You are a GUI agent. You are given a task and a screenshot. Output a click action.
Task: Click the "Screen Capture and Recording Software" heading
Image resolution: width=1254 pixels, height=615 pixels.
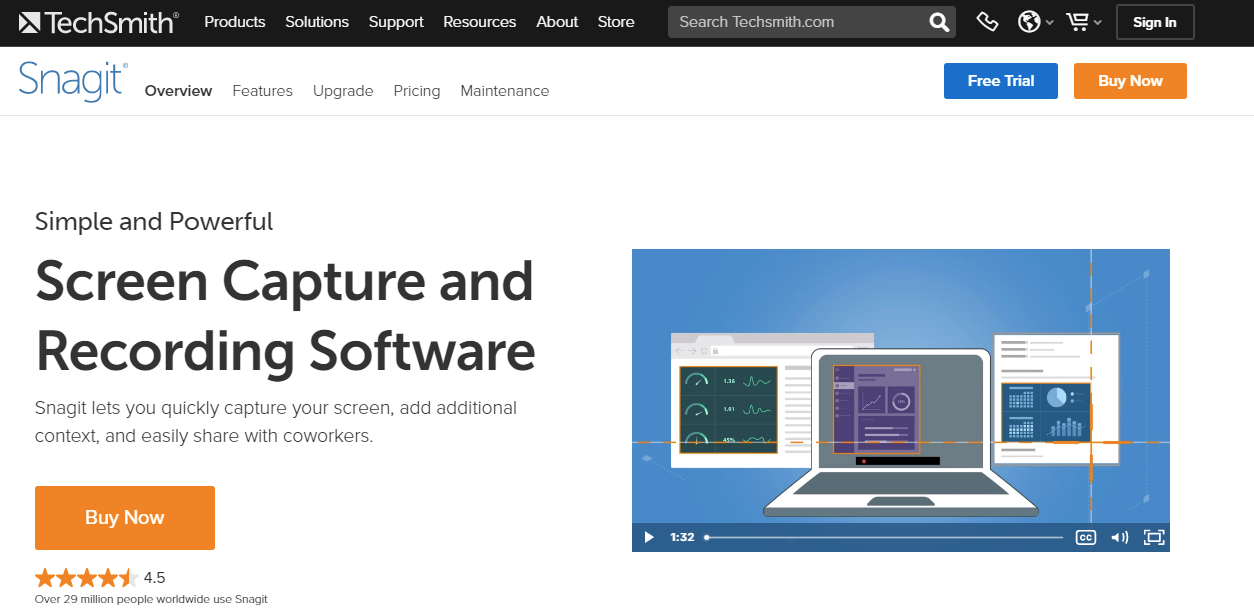click(x=285, y=316)
